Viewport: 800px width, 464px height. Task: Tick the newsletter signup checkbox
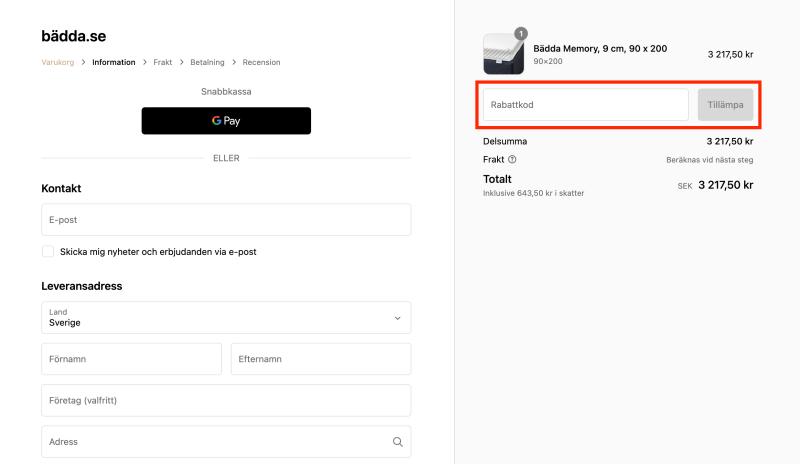pyautogui.click(x=48, y=252)
